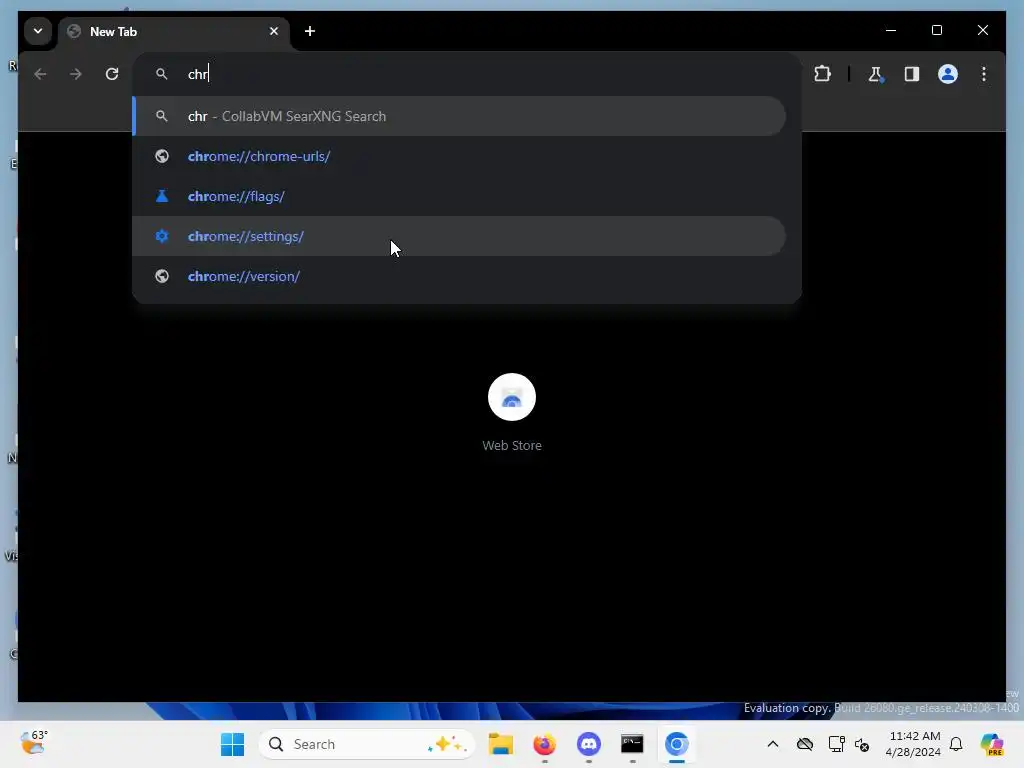Open the chrome://settings/ suggestion
Viewport: 1024px width, 768px height.
[459, 236]
